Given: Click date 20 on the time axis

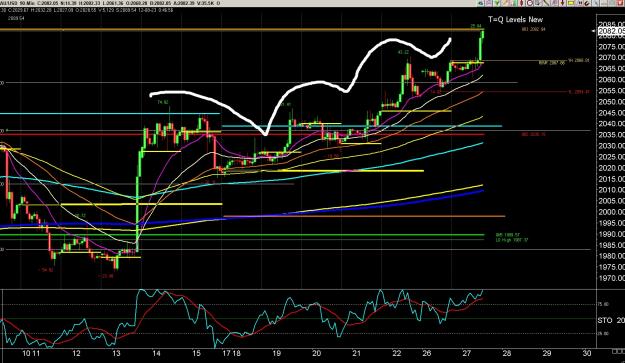Looking at the screenshot, I should coord(317,353).
